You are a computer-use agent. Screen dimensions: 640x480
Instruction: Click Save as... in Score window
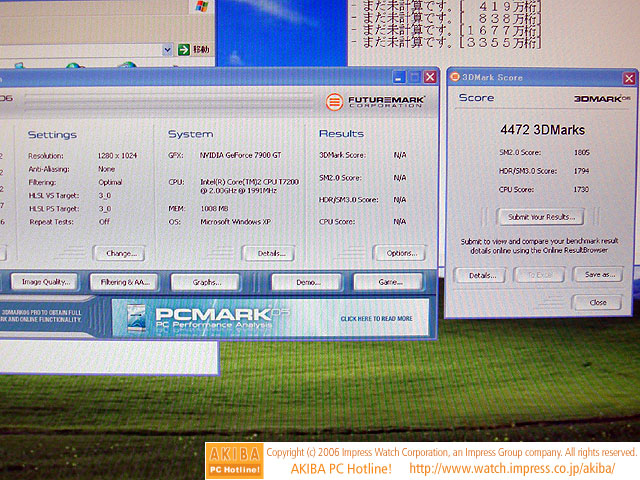coord(599,274)
